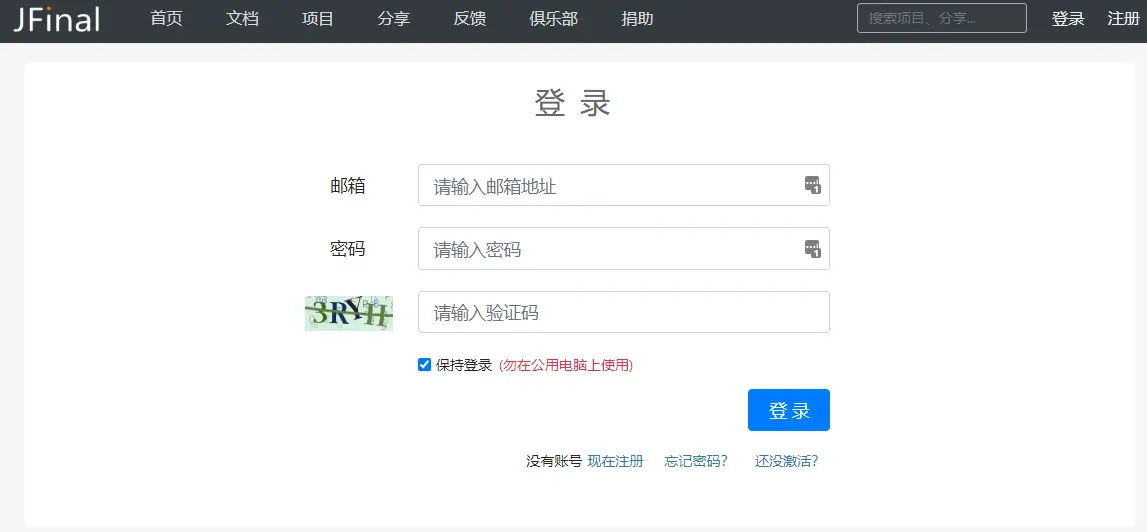This screenshot has height=532, width=1147.
Task: Click the 密码 field label
Action: pyautogui.click(x=347, y=249)
